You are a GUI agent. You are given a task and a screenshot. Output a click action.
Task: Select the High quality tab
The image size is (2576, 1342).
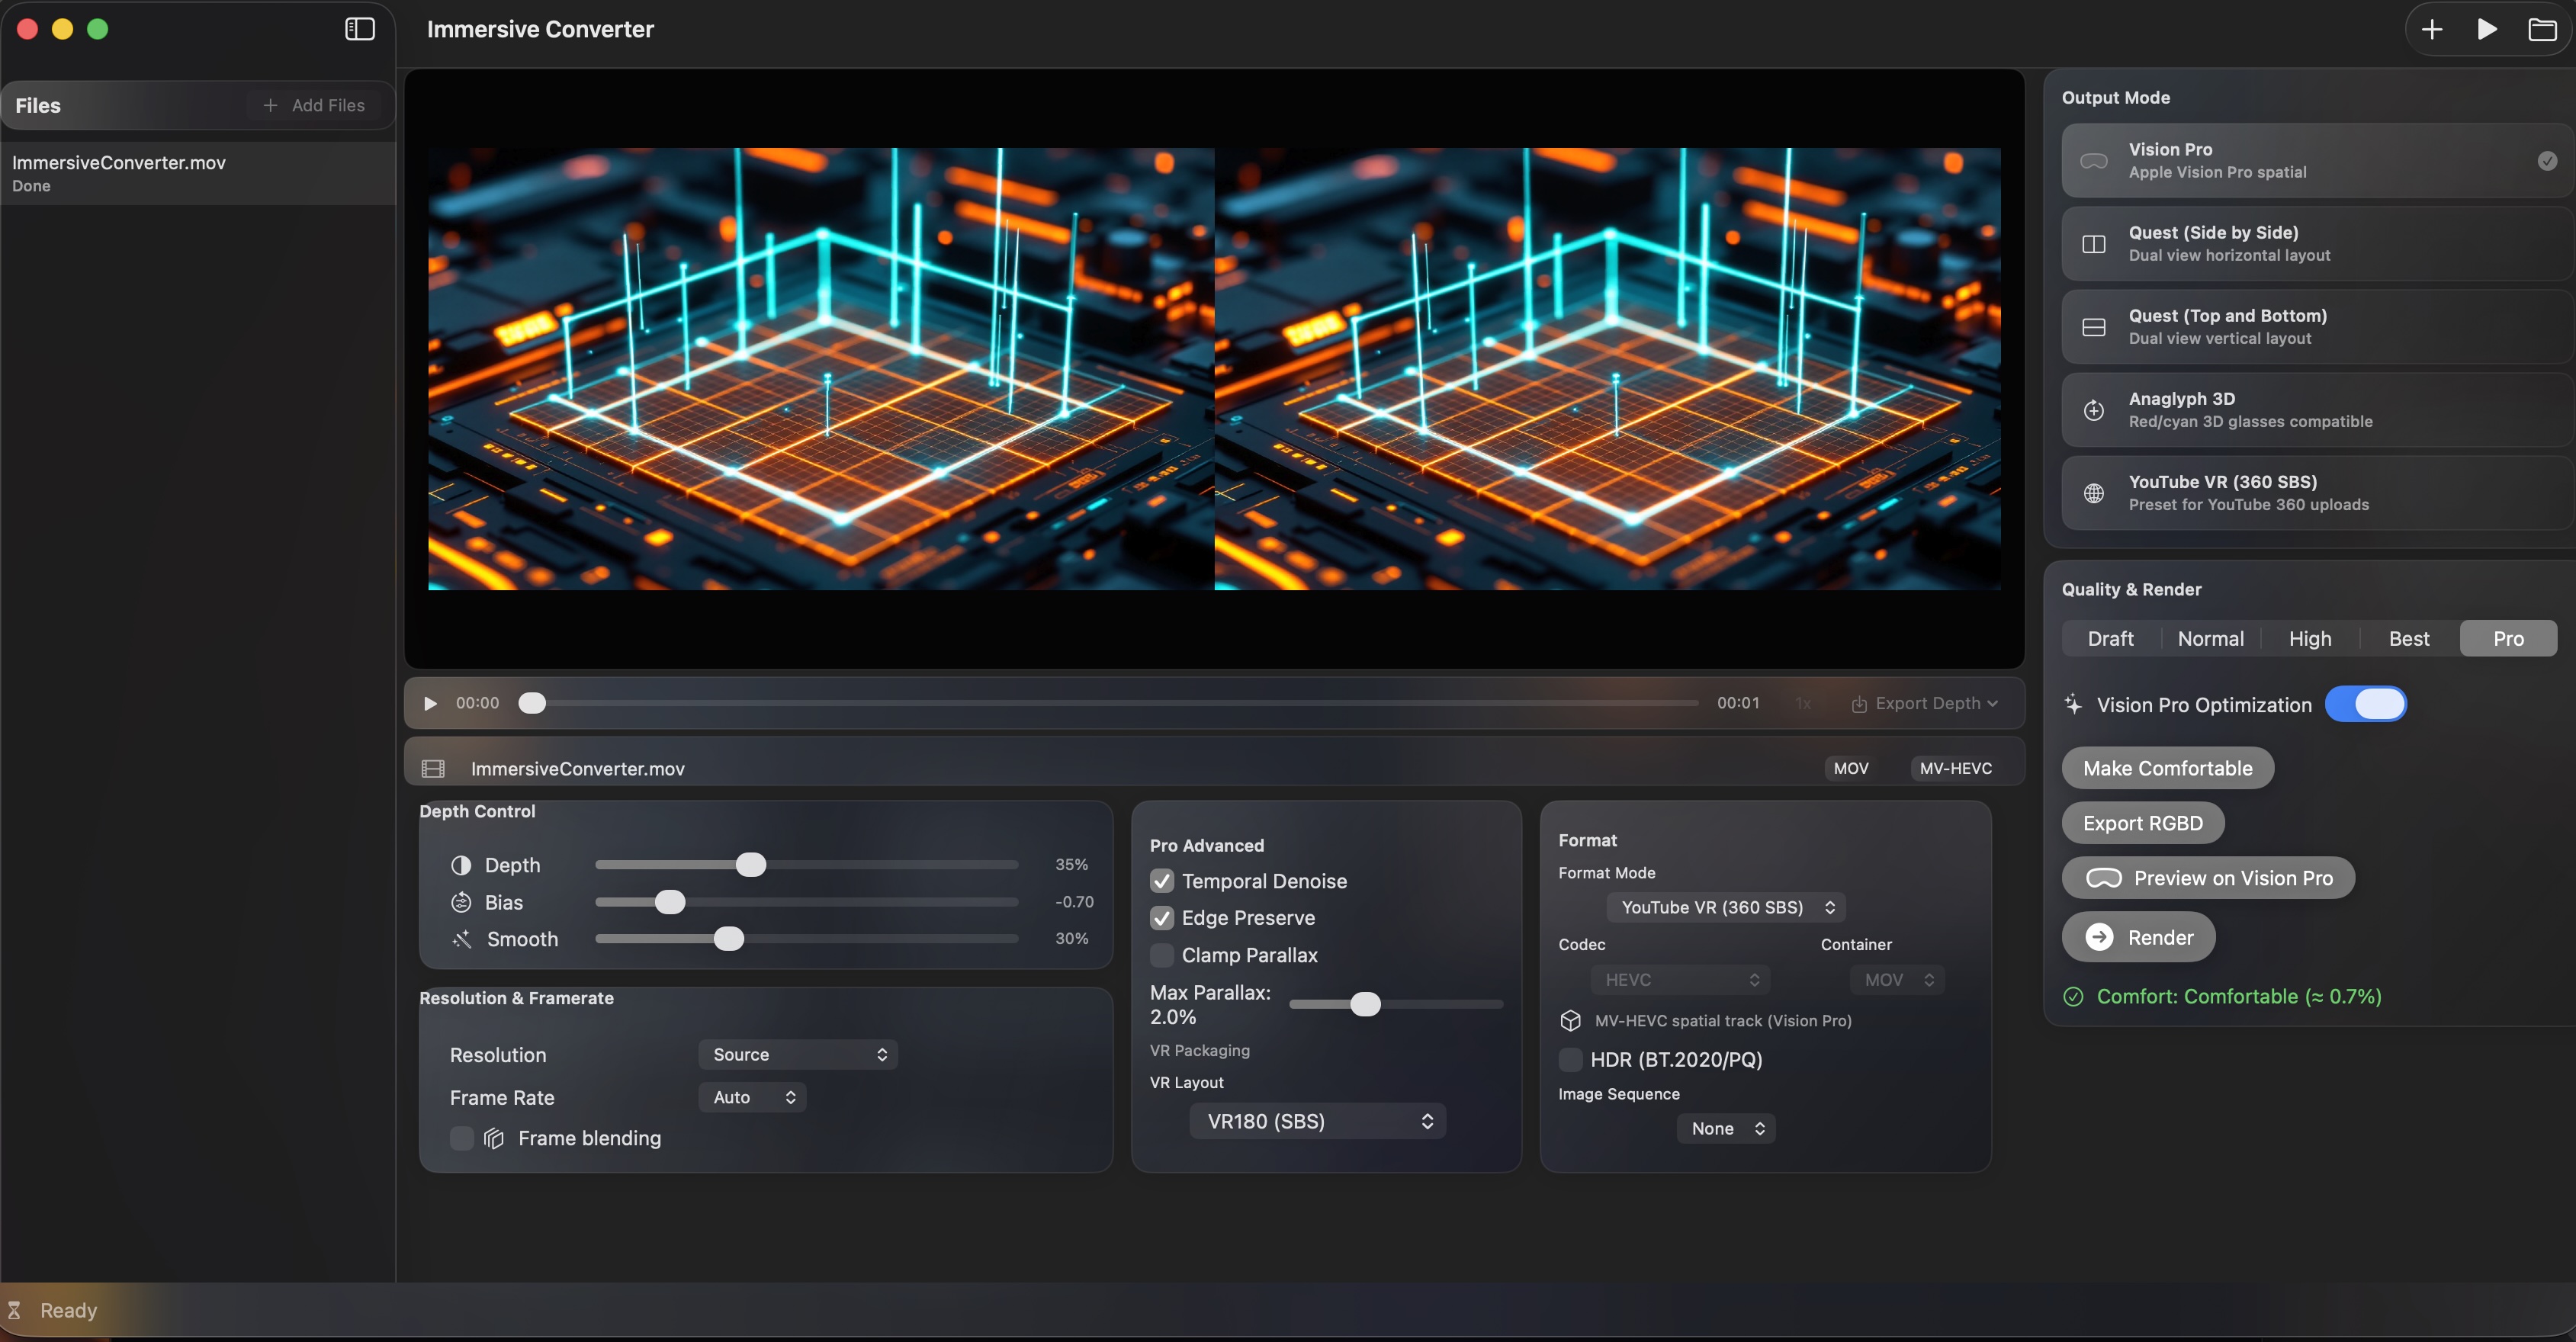pyautogui.click(x=2309, y=638)
